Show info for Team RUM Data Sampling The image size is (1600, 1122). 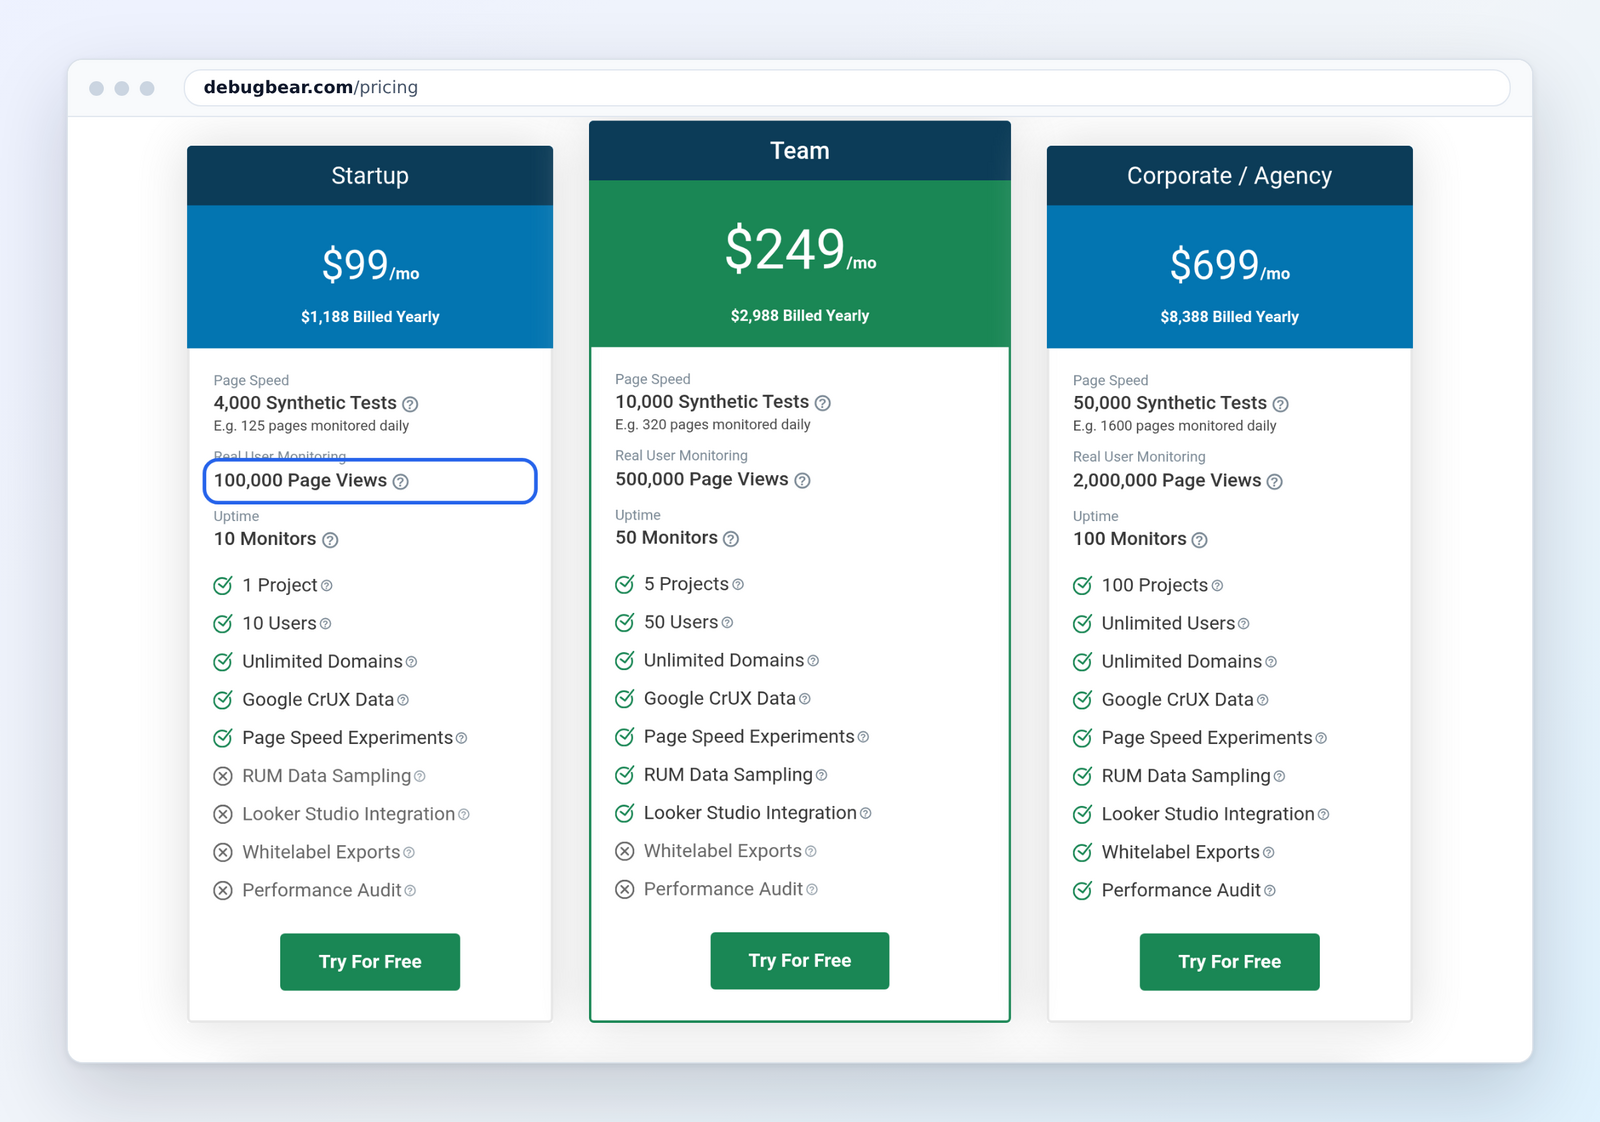point(821,776)
